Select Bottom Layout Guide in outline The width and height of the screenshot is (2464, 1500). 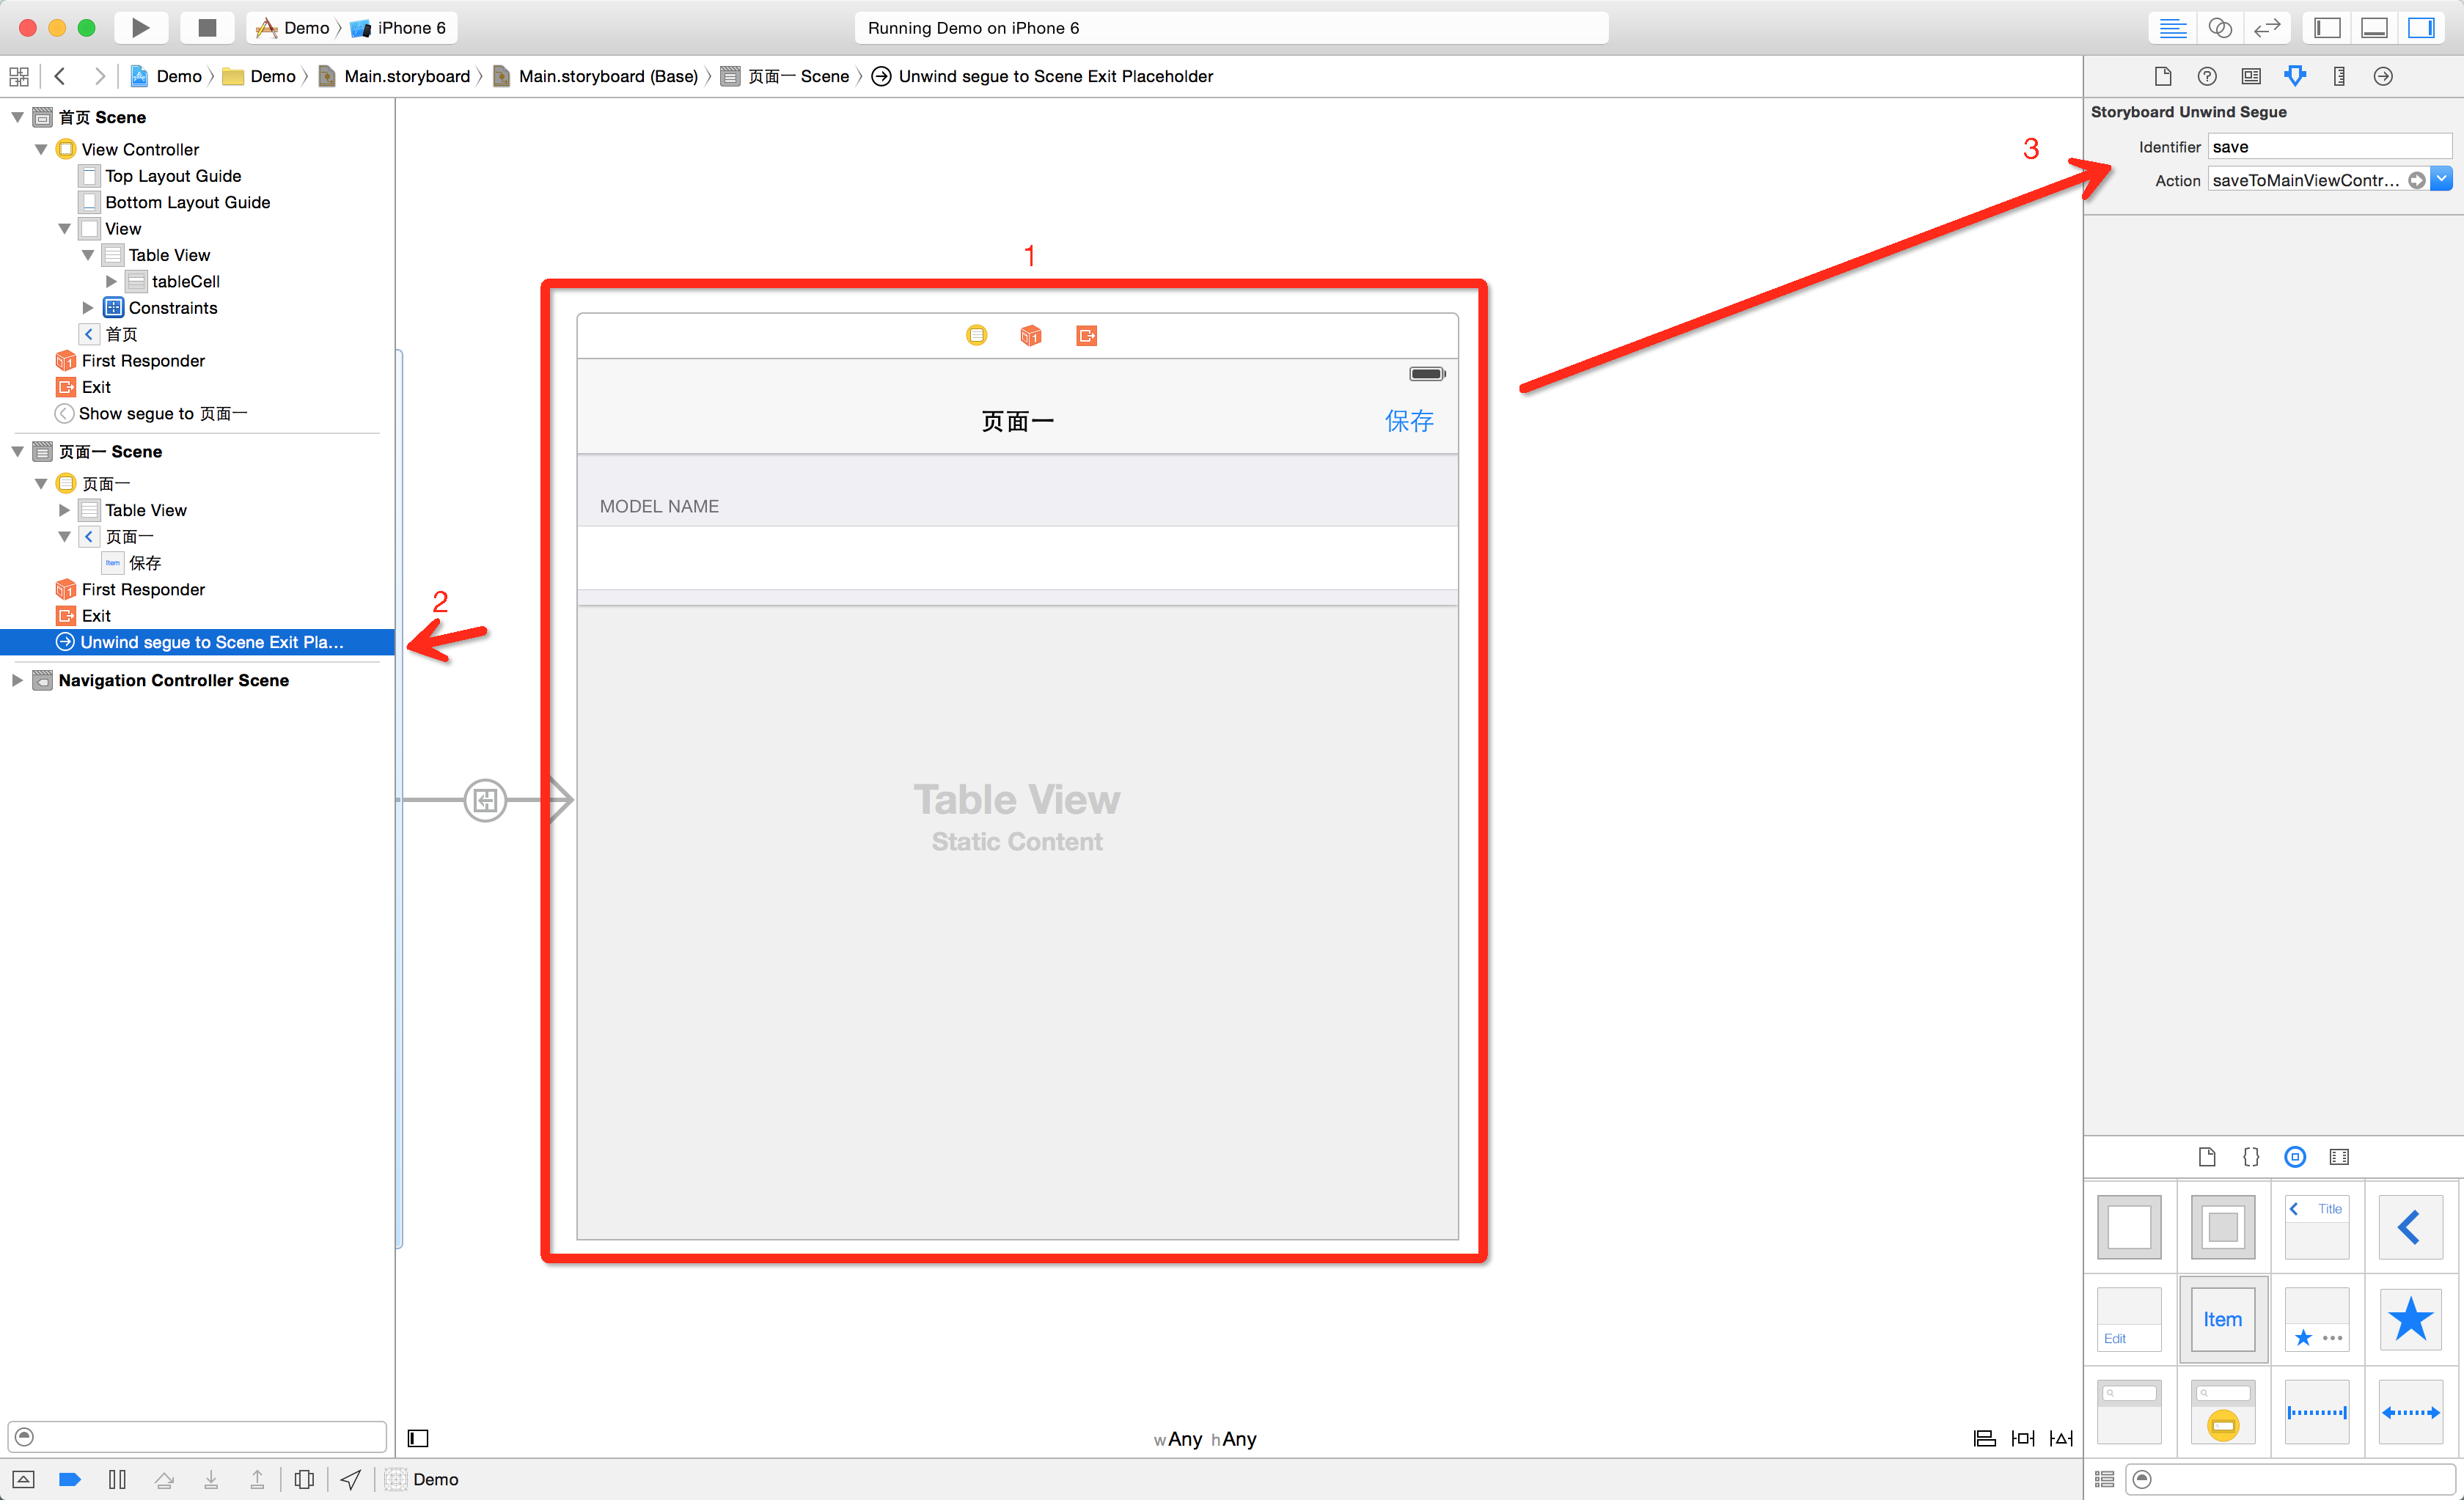(x=187, y=202)
